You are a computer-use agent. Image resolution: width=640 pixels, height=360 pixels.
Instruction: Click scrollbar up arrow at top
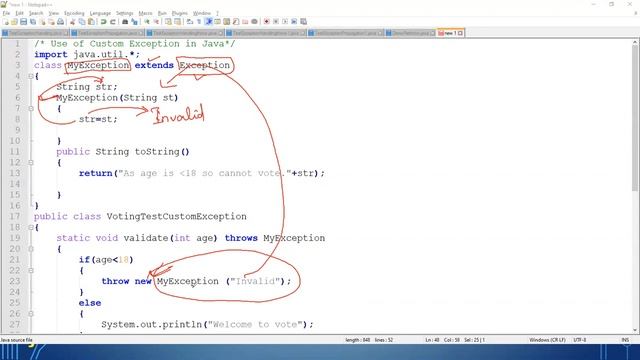click(x=635, y=42)
